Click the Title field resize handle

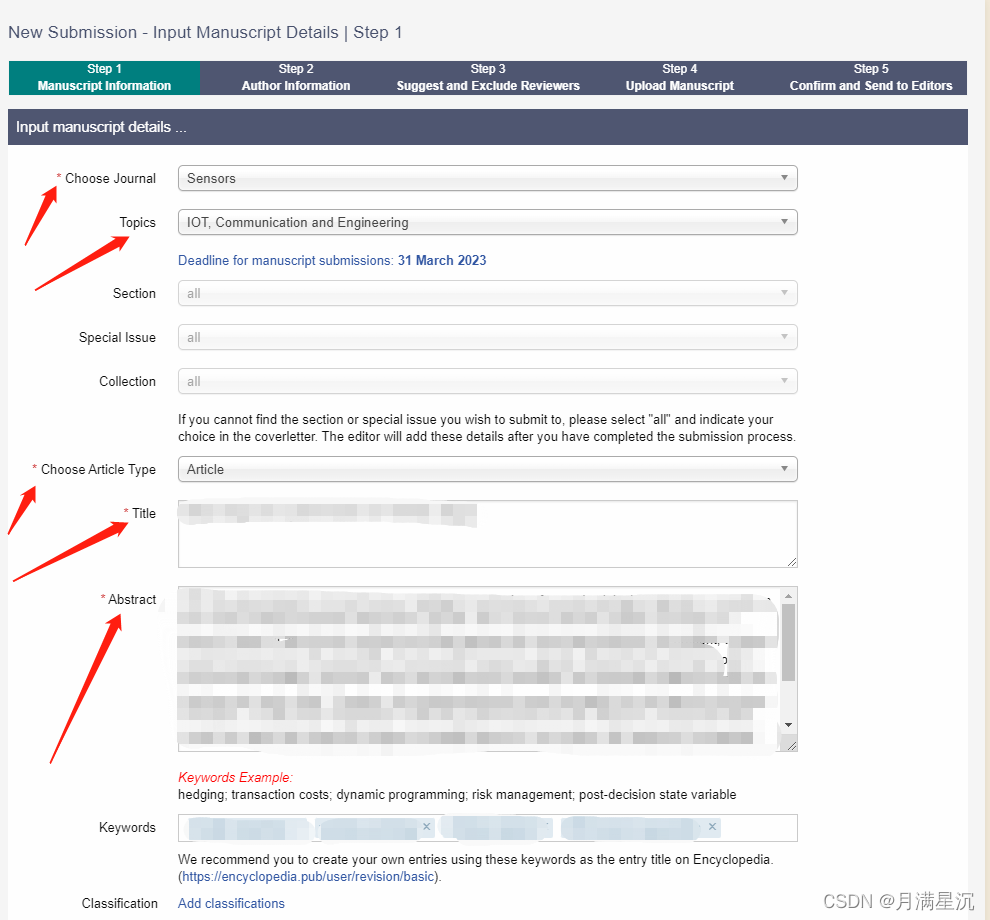(792, 562)
